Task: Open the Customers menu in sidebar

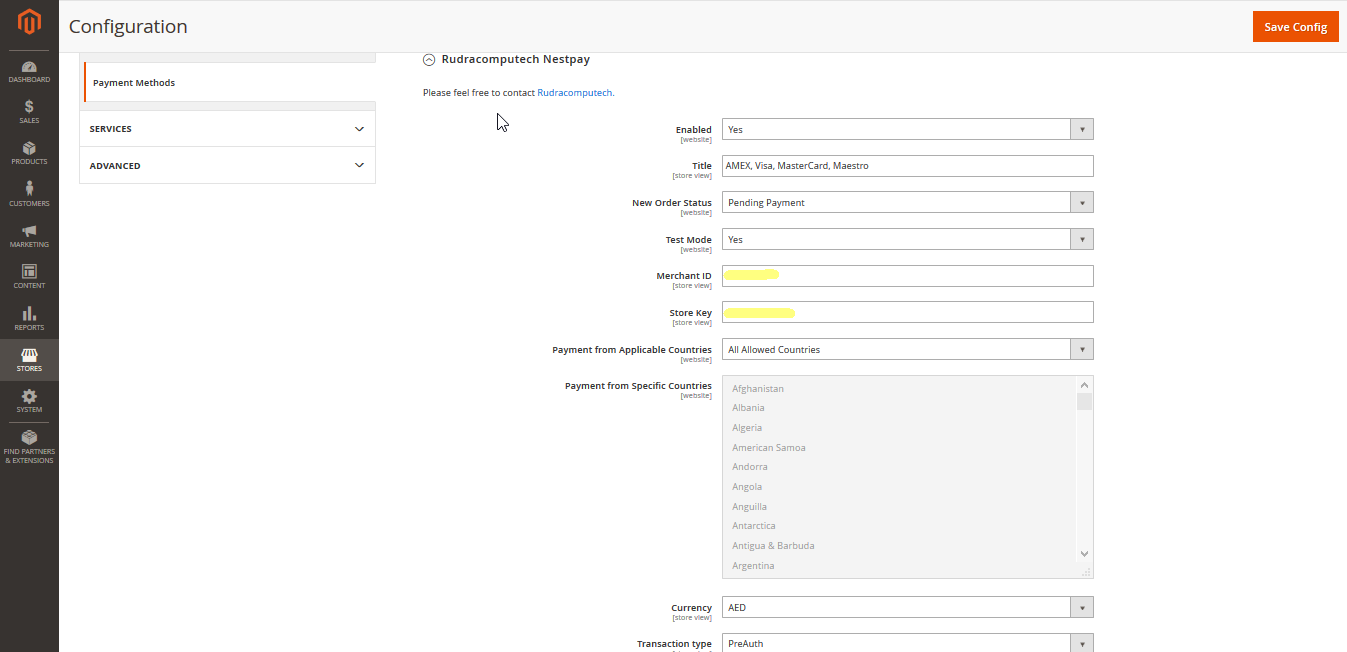Action: 29,194
